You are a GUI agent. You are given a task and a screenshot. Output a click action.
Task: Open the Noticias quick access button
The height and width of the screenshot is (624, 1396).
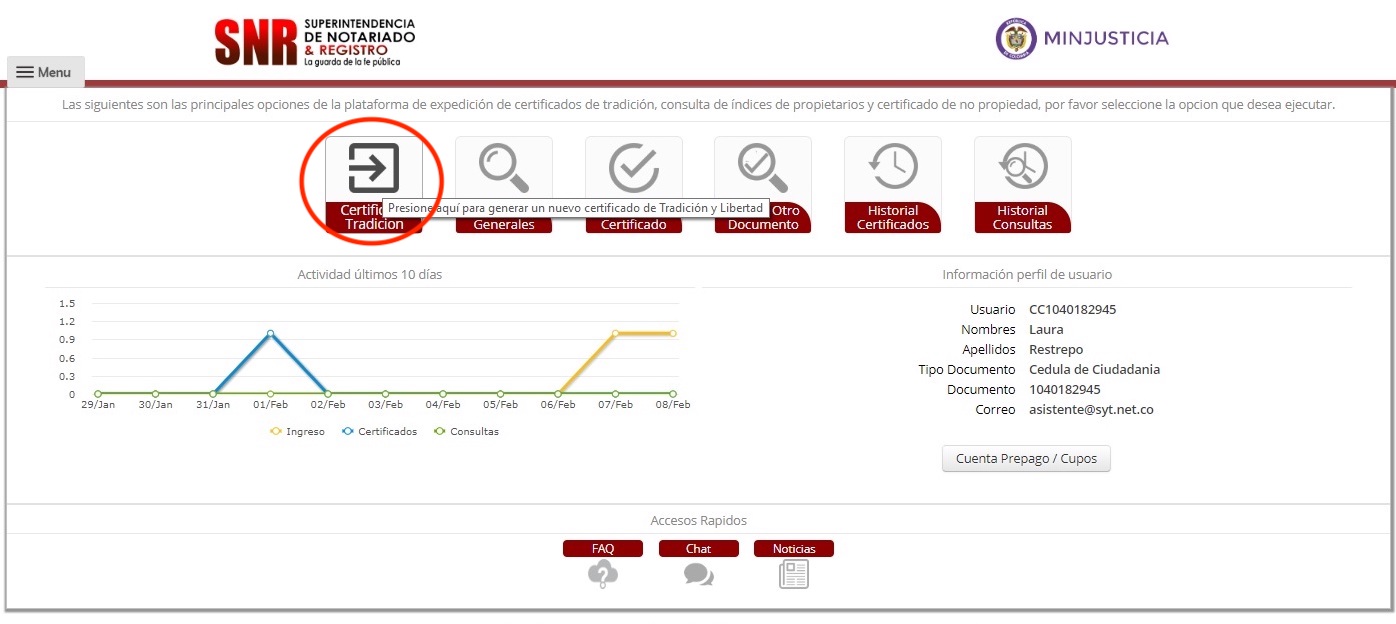point(794,548)
